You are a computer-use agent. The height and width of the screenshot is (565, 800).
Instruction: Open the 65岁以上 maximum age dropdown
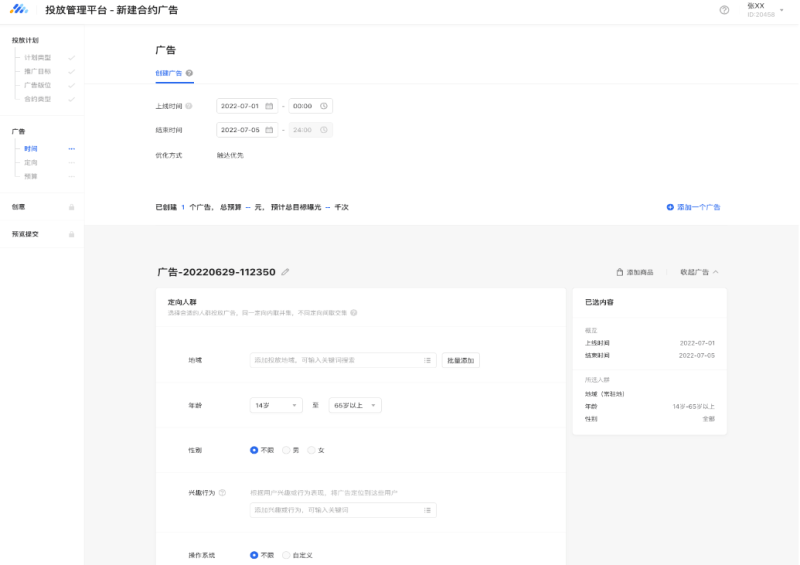pyautogui.click(x=355, y=405)
